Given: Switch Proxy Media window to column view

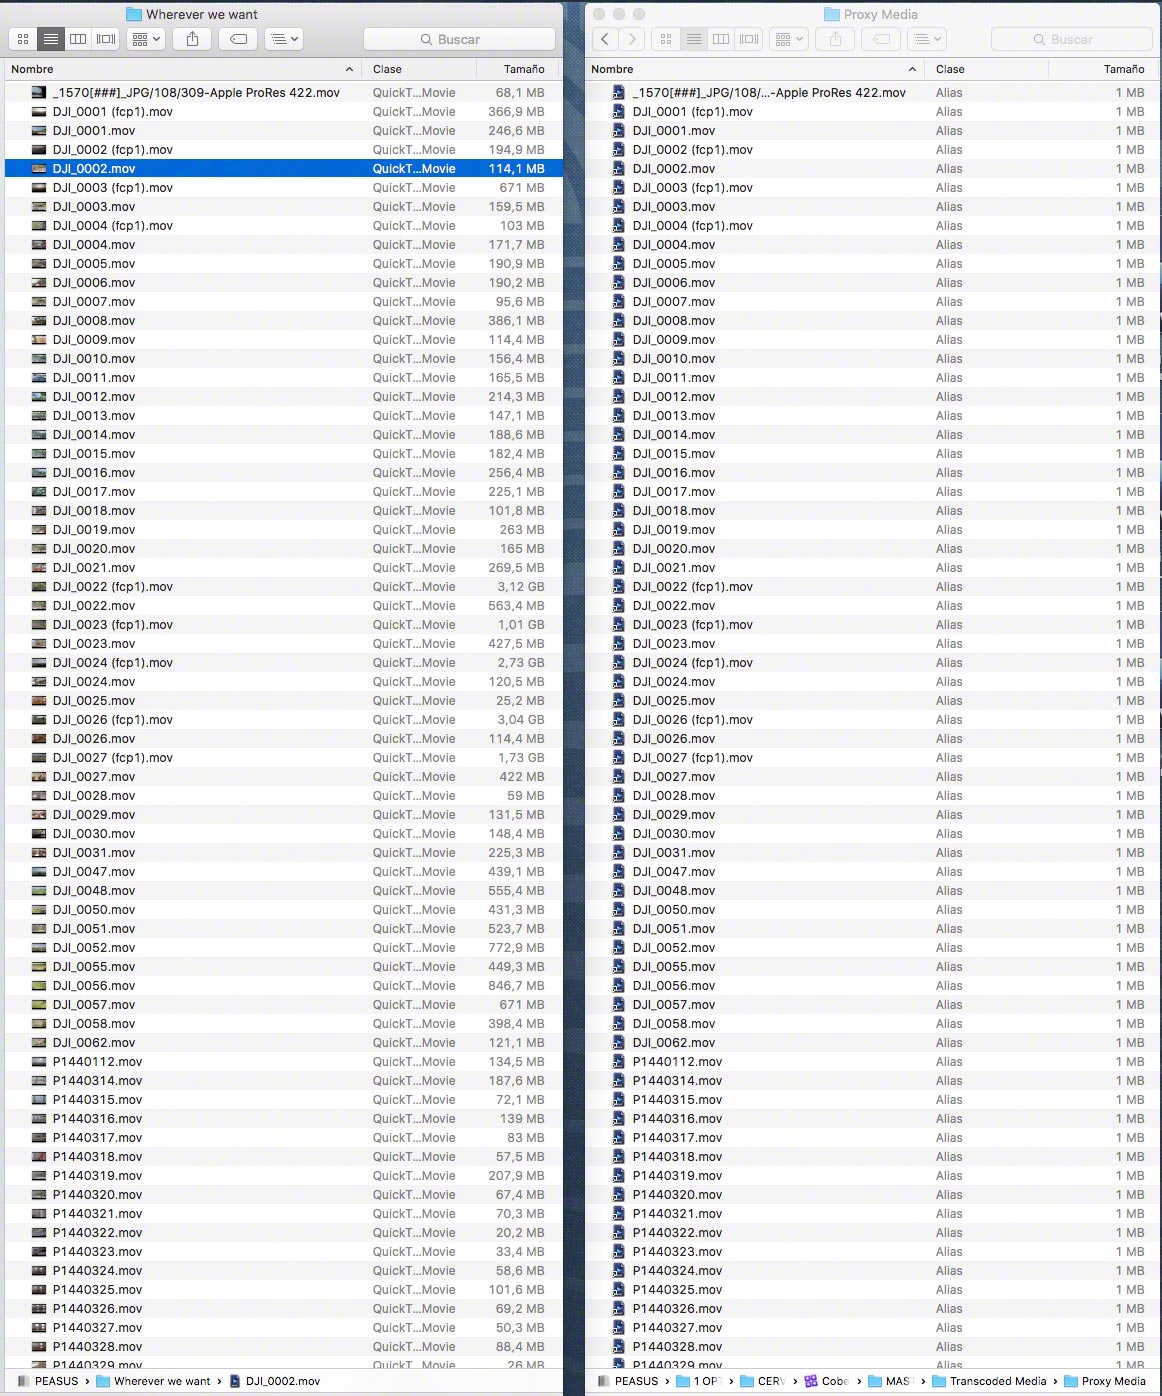Looking at the screenshot, I should tap(721, 39).
